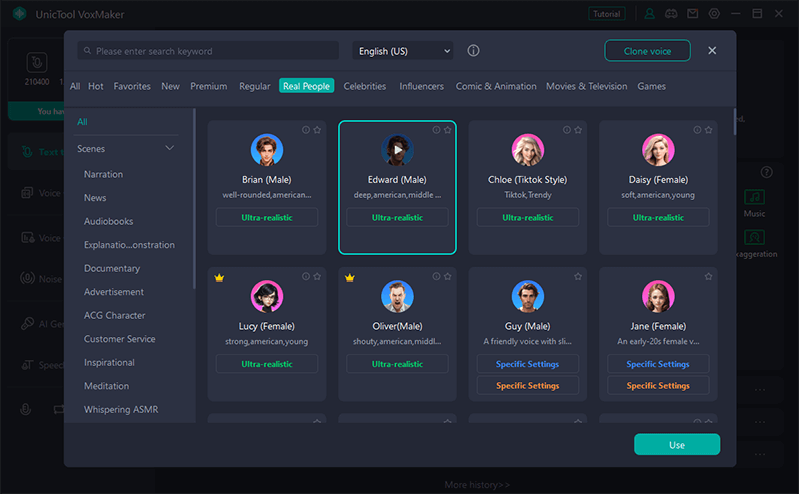Open info icon on Lucy (Female) card
The height and width of the screenshot is (494, 799).
point(306,276)
